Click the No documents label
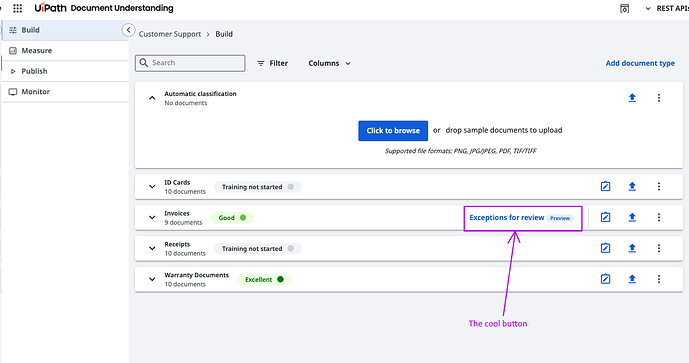 pyautogui.click(x=185, y=103)
